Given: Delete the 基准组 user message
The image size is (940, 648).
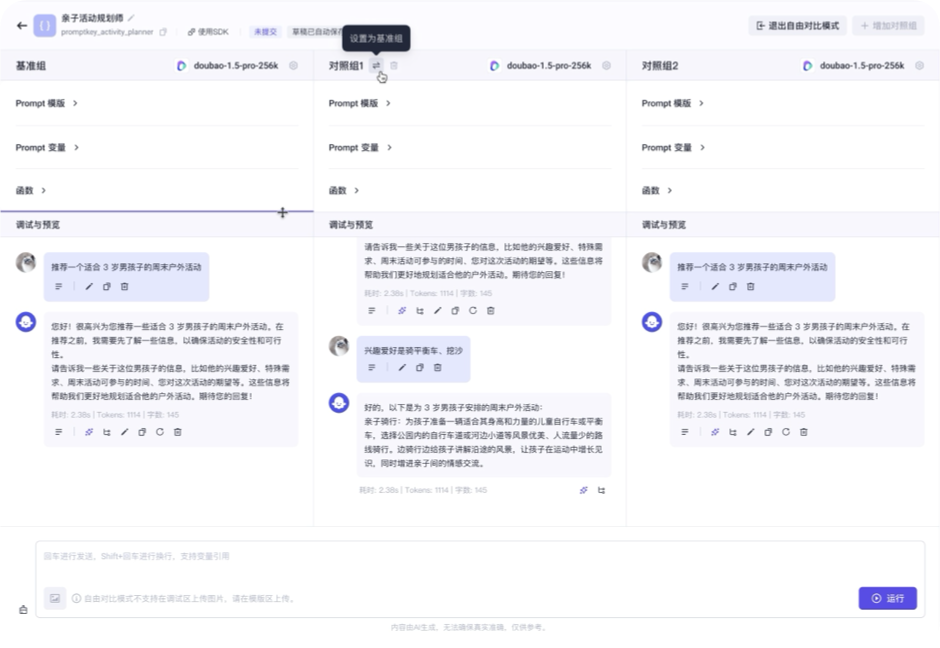Looking at the screenshot, I should [125, 287].
